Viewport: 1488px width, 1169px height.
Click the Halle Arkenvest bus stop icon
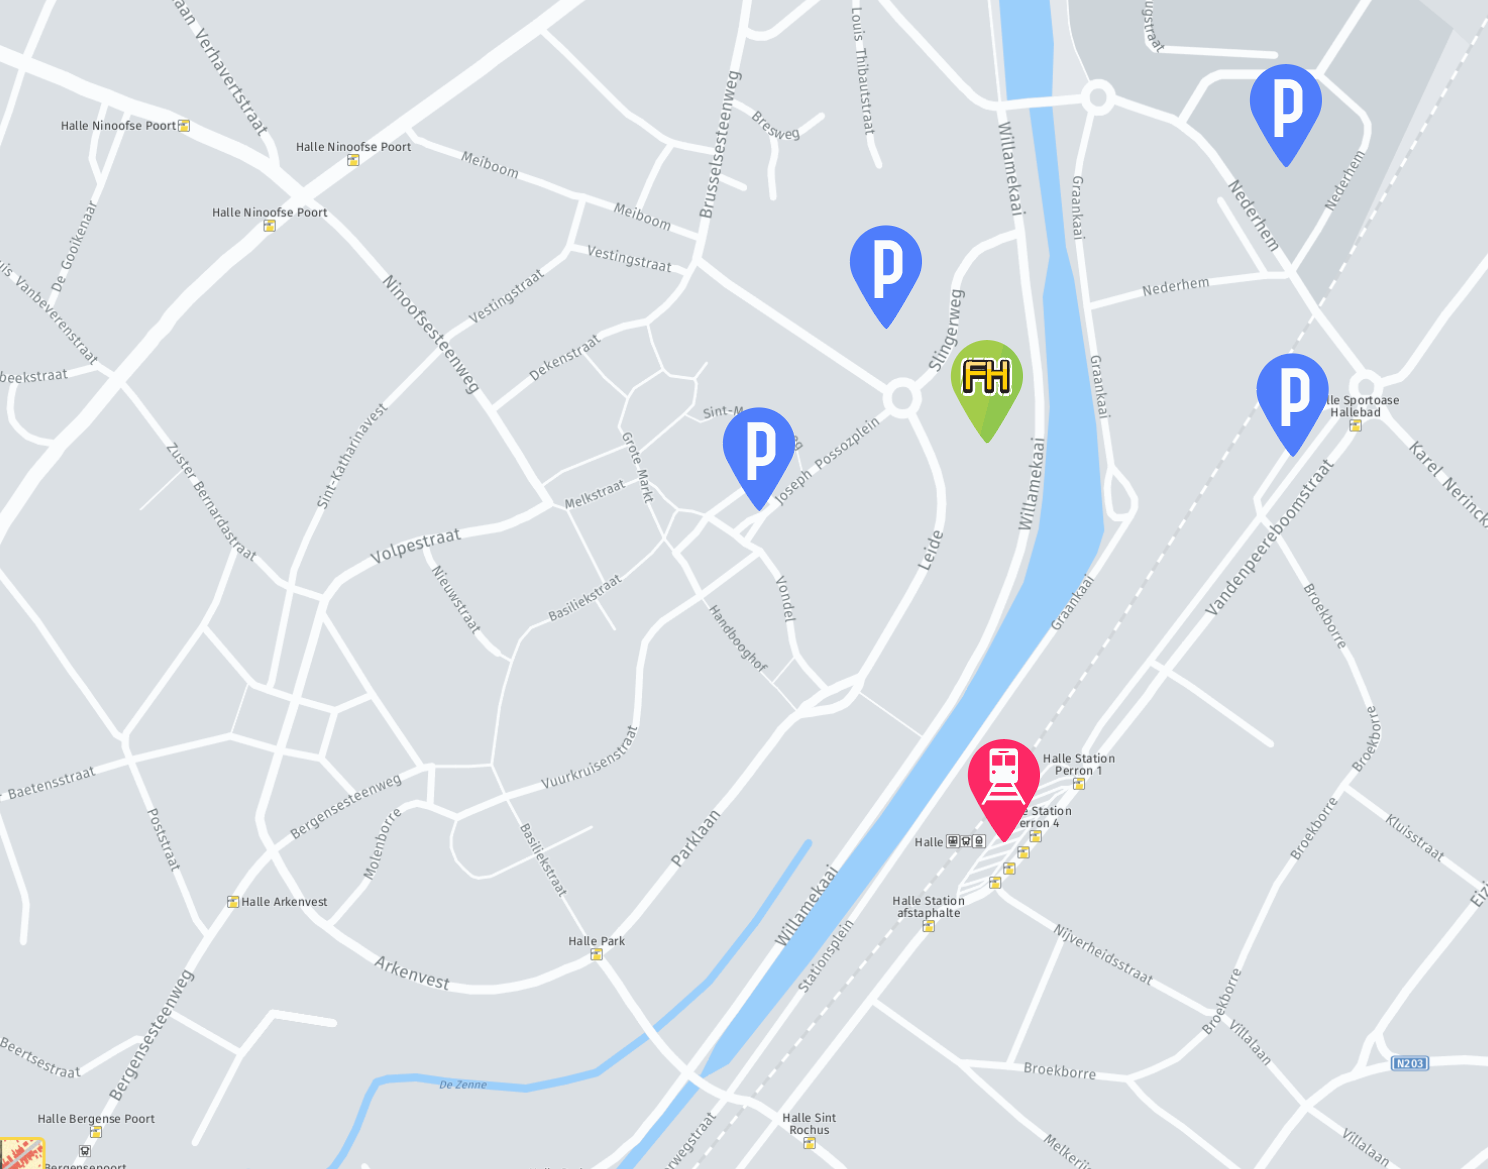pyautogui.click(x=233, y=902)
